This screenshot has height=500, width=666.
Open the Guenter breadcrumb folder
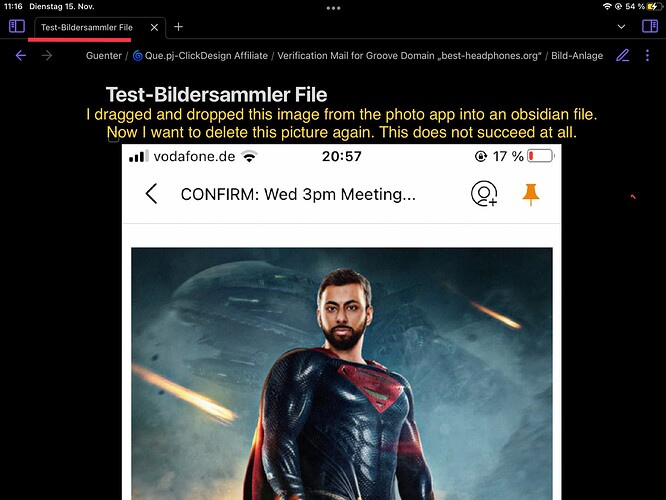click(x=104, y=56)
